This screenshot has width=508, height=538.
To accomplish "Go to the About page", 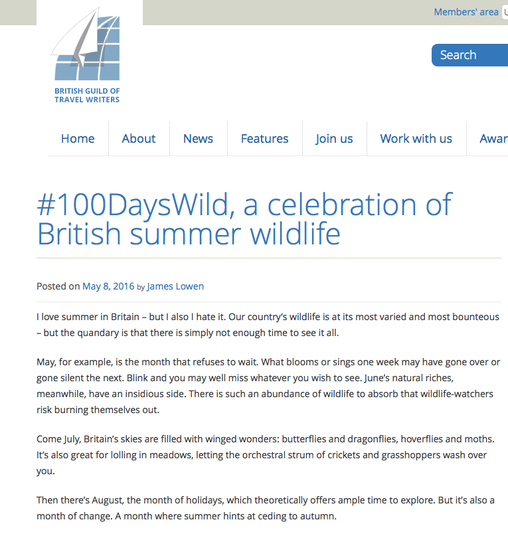I will tap(139, 139).
